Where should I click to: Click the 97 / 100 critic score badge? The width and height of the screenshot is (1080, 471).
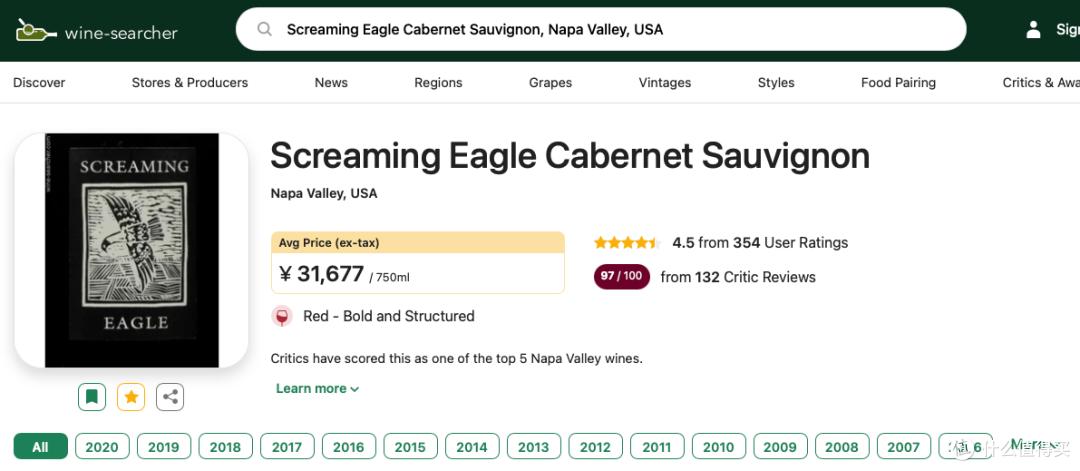tap(621, 277)
